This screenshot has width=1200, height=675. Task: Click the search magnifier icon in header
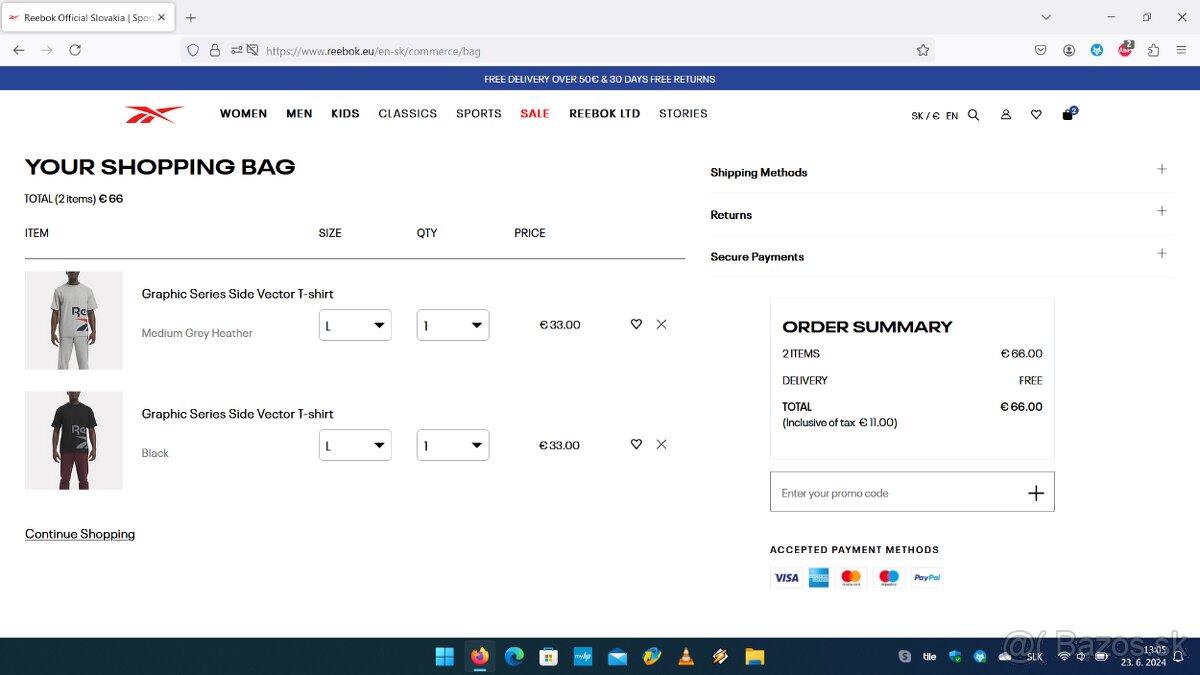pyautogui.click(x=973, y=115)
